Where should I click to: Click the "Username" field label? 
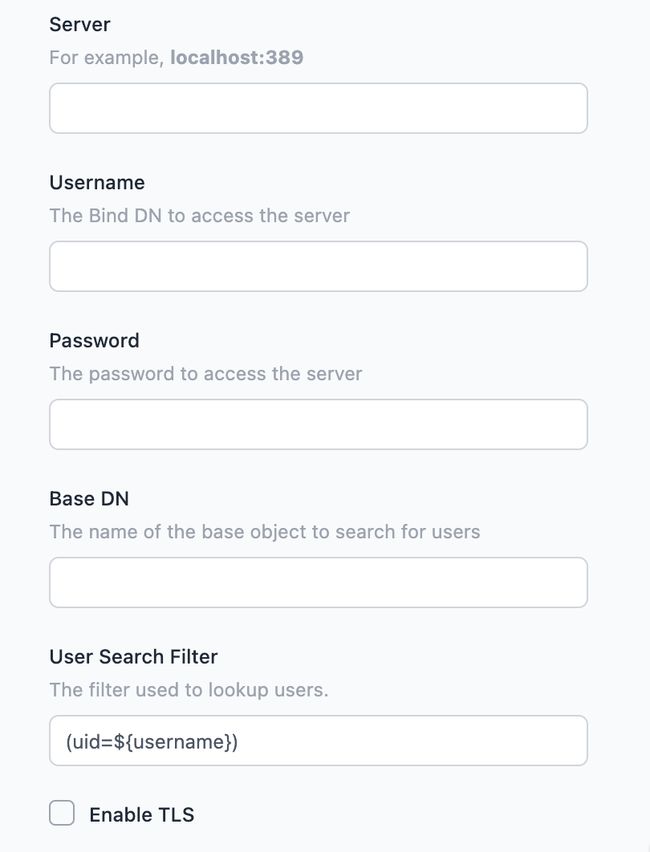97,182
